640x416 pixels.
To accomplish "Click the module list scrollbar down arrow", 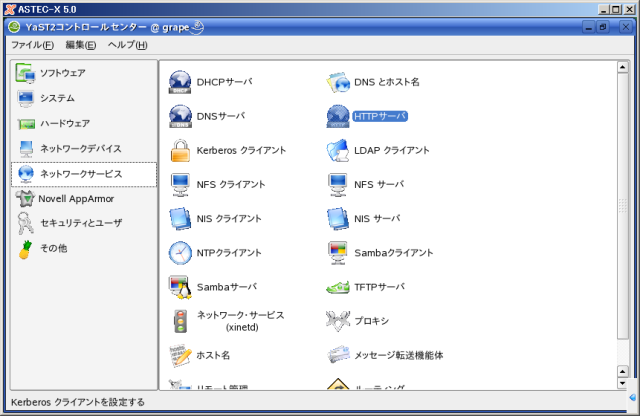I will (x=623, y=382).
